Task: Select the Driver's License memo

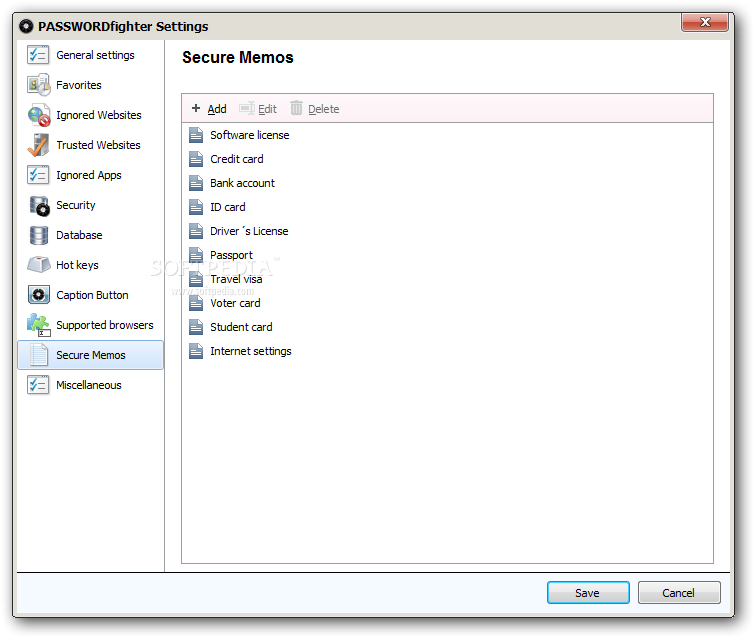Action: (249, 232)
